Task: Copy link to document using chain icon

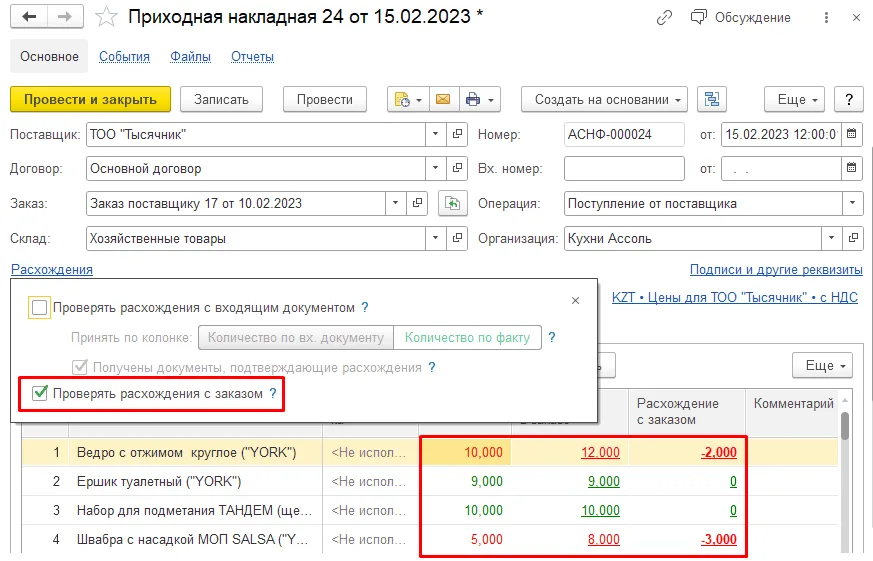Action: pyautogui.click(x=664, y=18)
